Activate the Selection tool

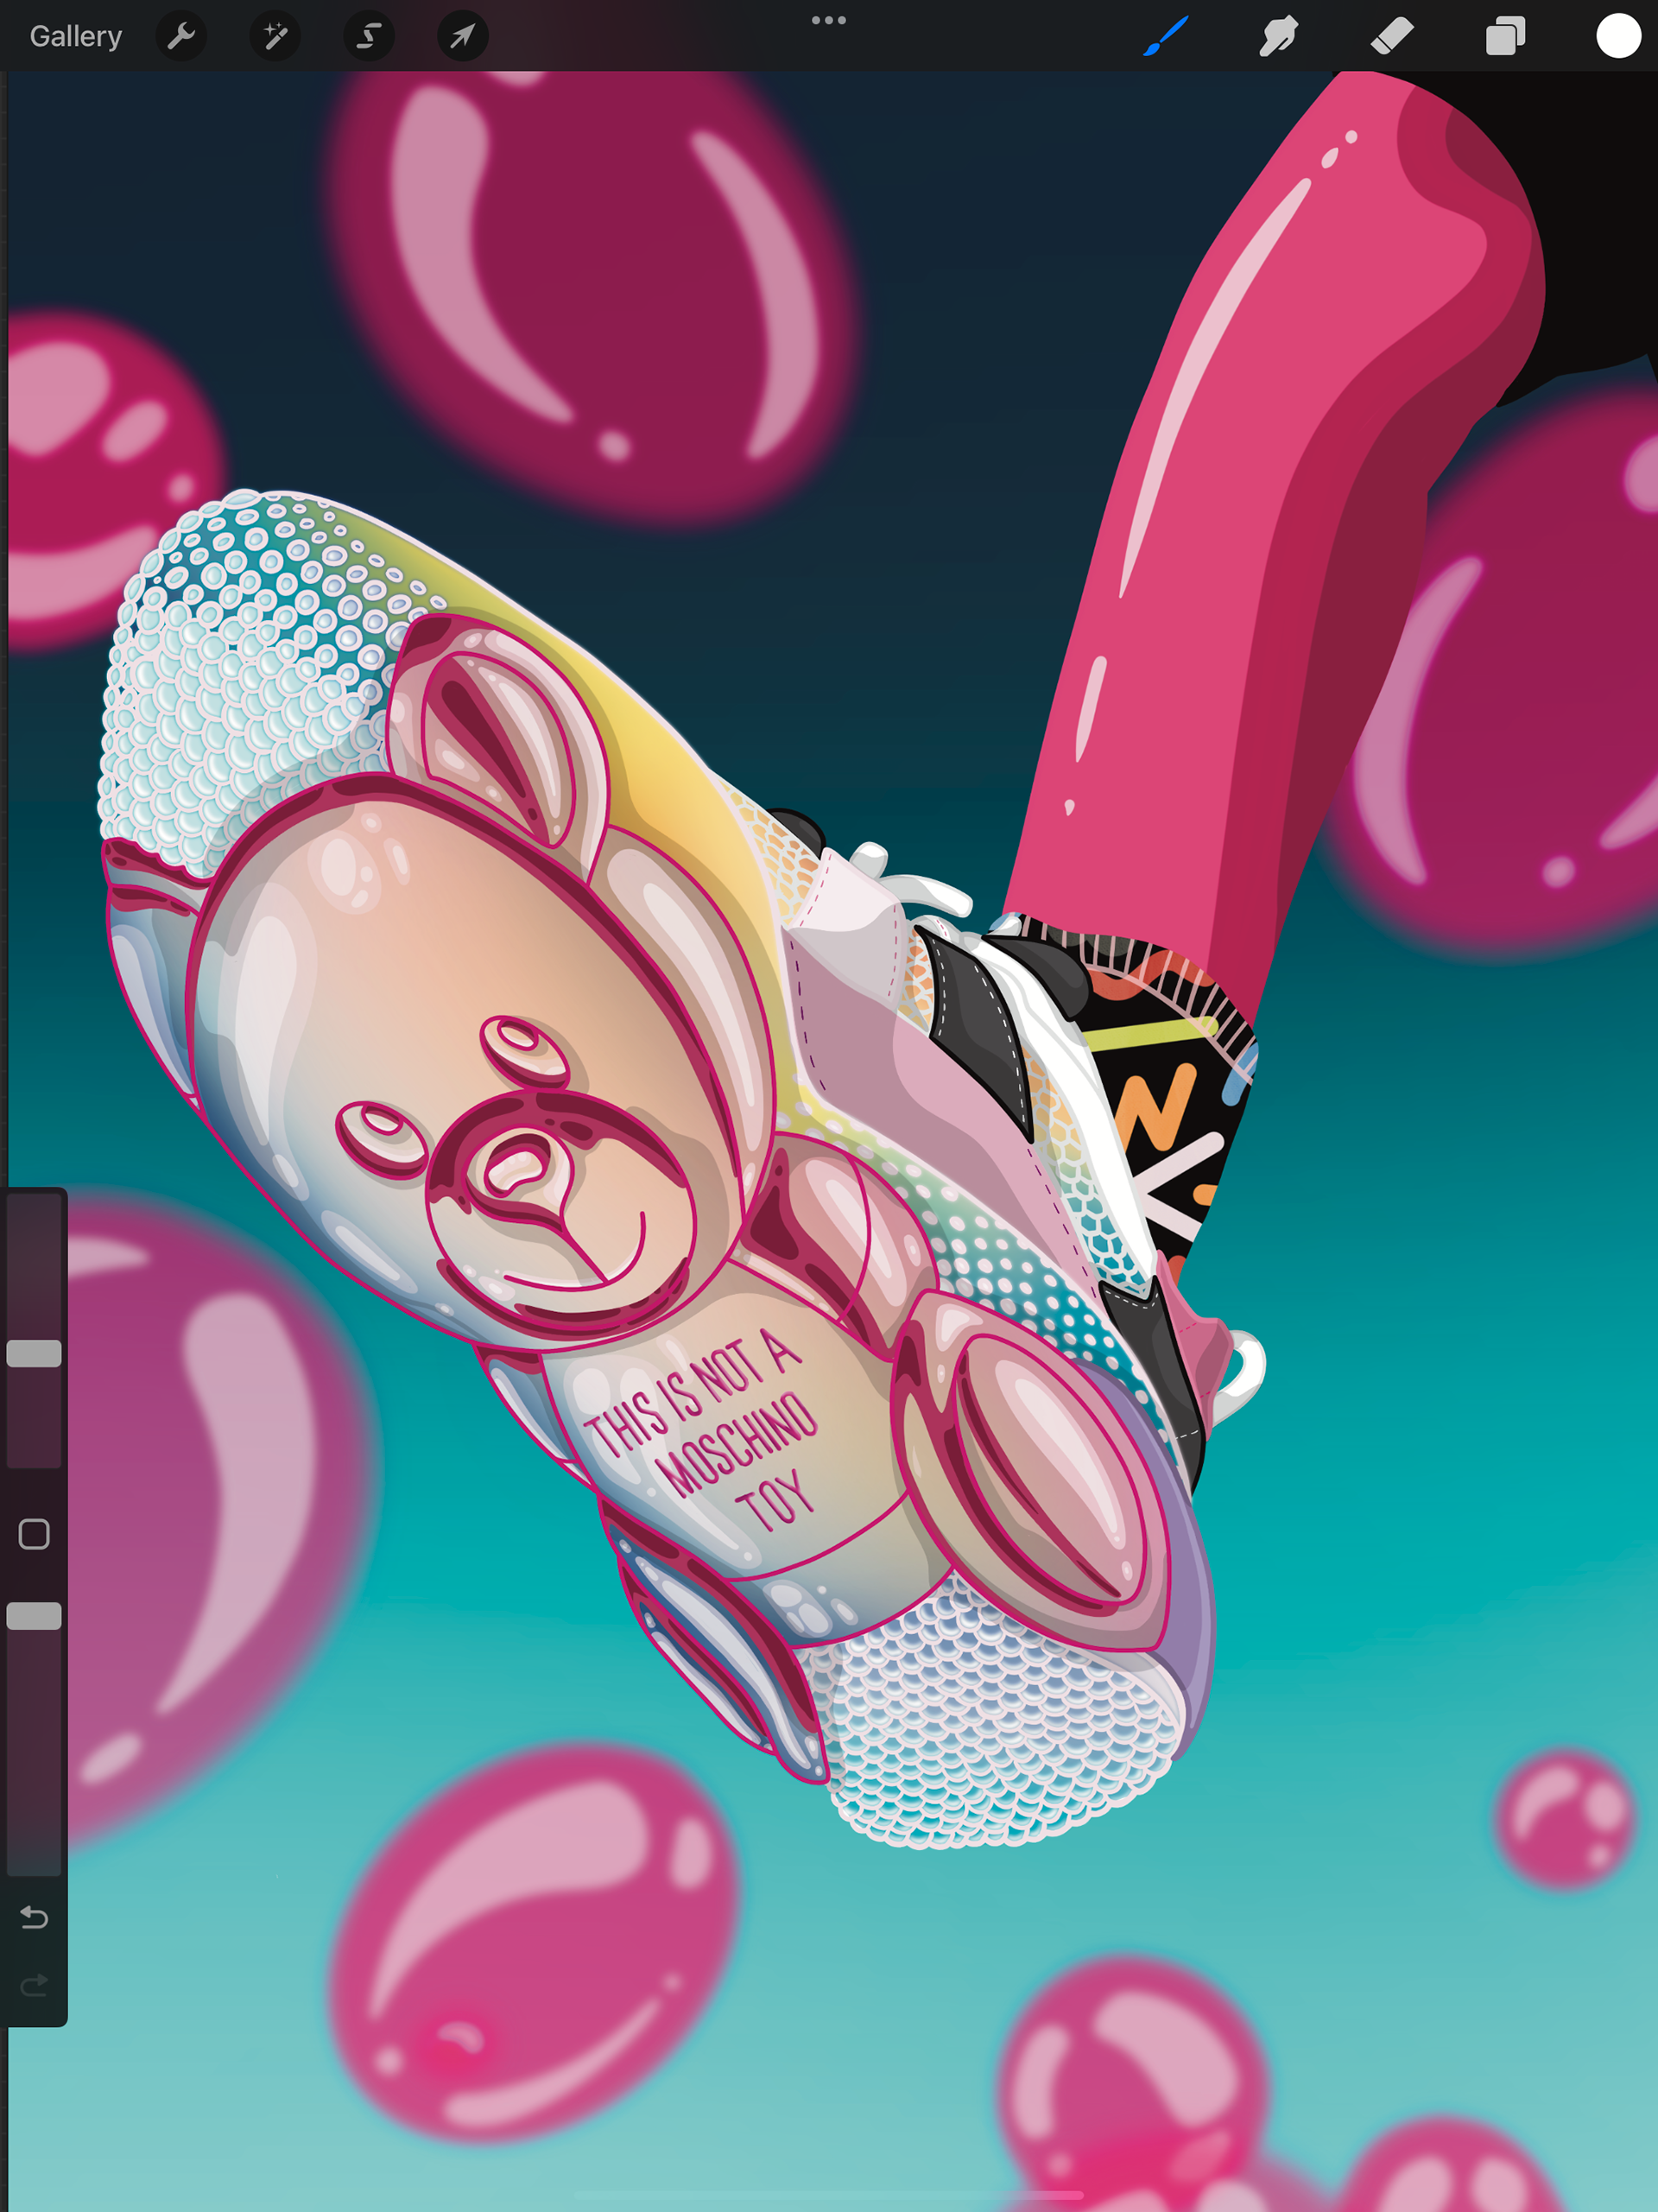click(x=369, y=36)
